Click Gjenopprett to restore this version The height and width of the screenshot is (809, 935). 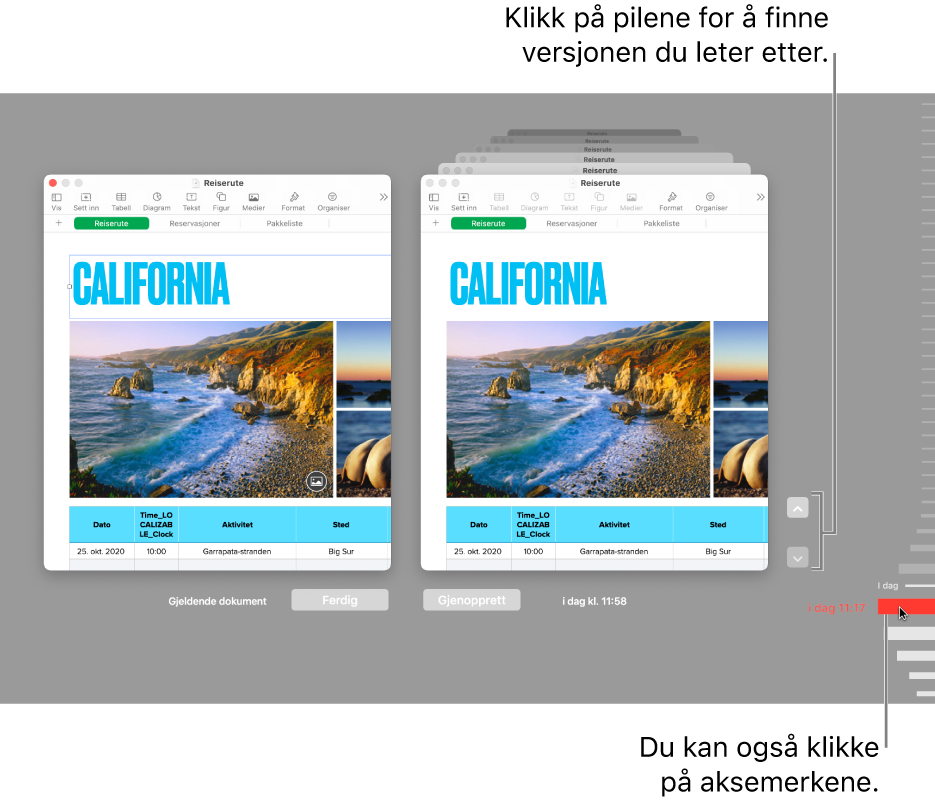click(472, 600)
